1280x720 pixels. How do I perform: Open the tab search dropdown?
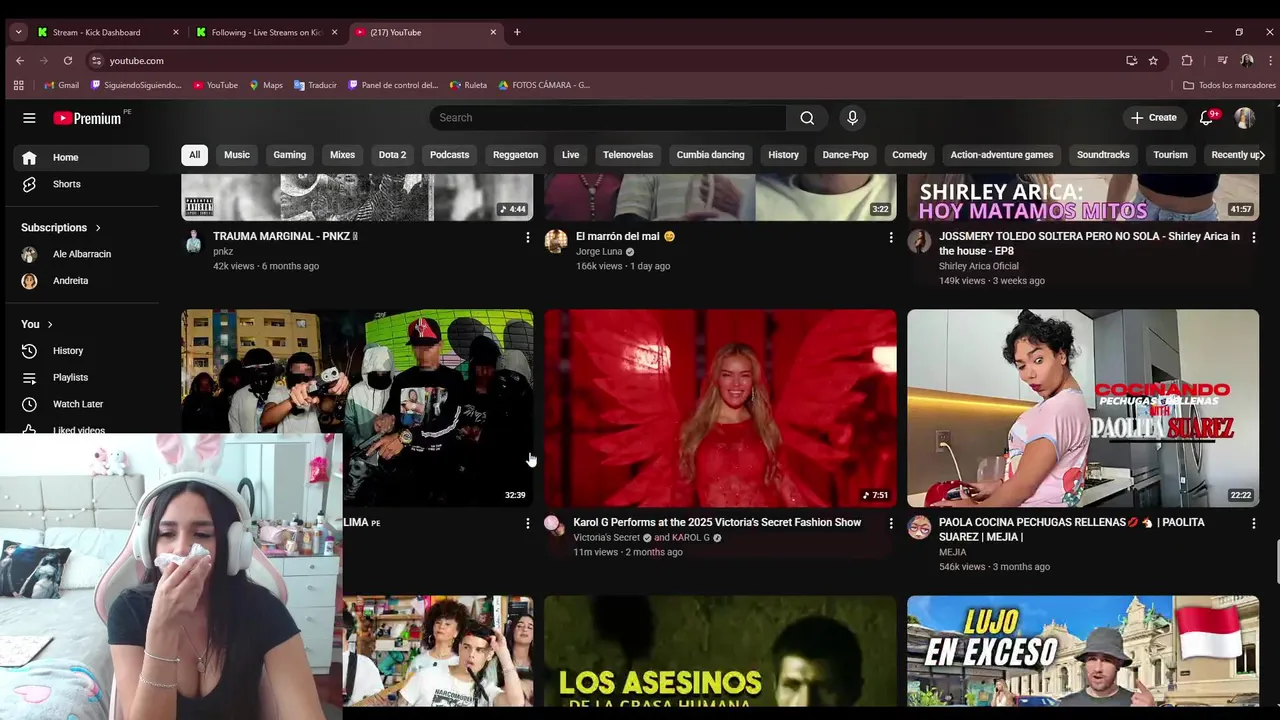pos(18,32)
